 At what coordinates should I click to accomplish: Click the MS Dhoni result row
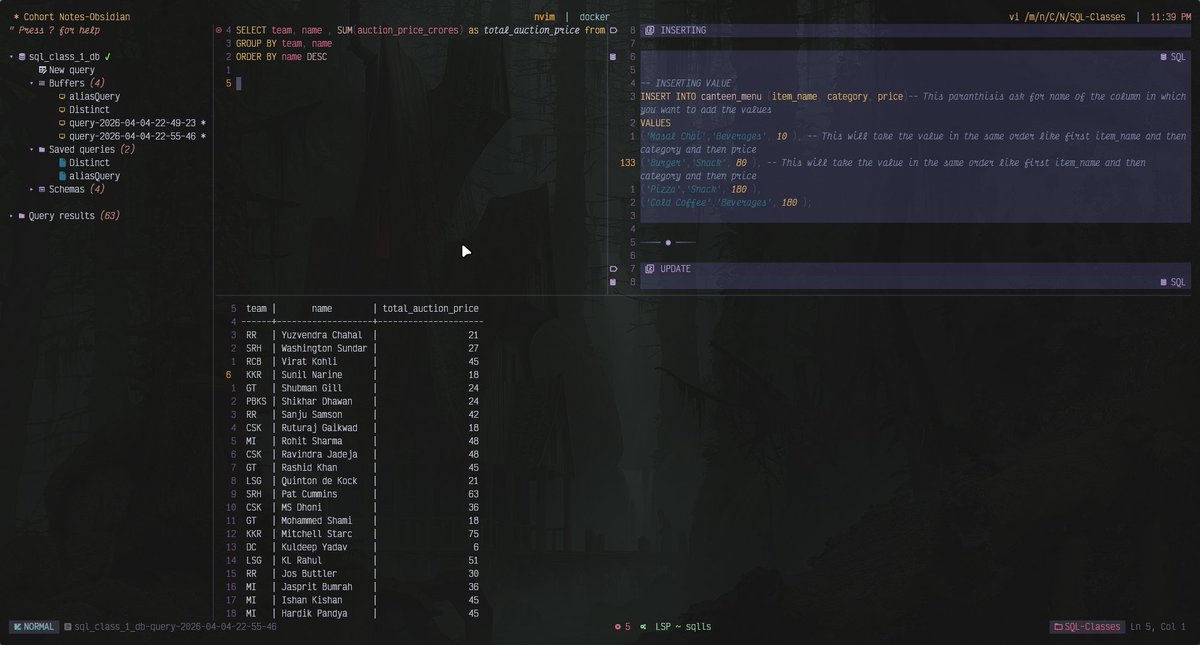click(362, 507)
